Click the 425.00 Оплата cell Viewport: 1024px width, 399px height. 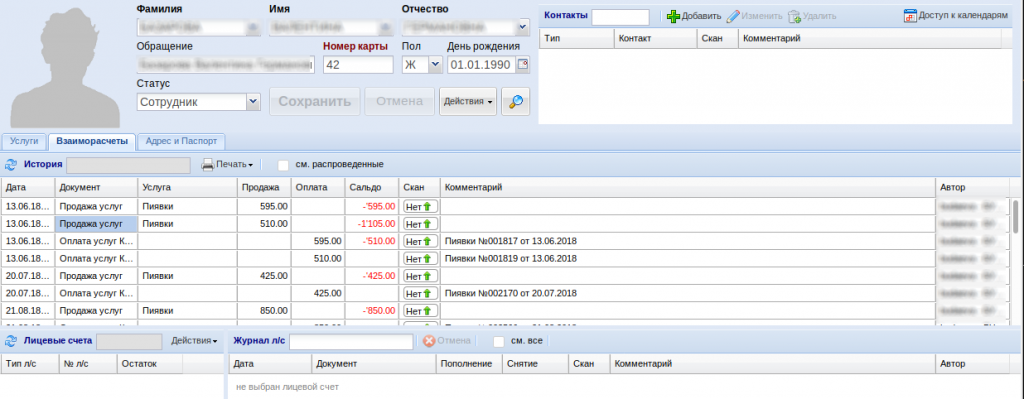pos(319,293)
